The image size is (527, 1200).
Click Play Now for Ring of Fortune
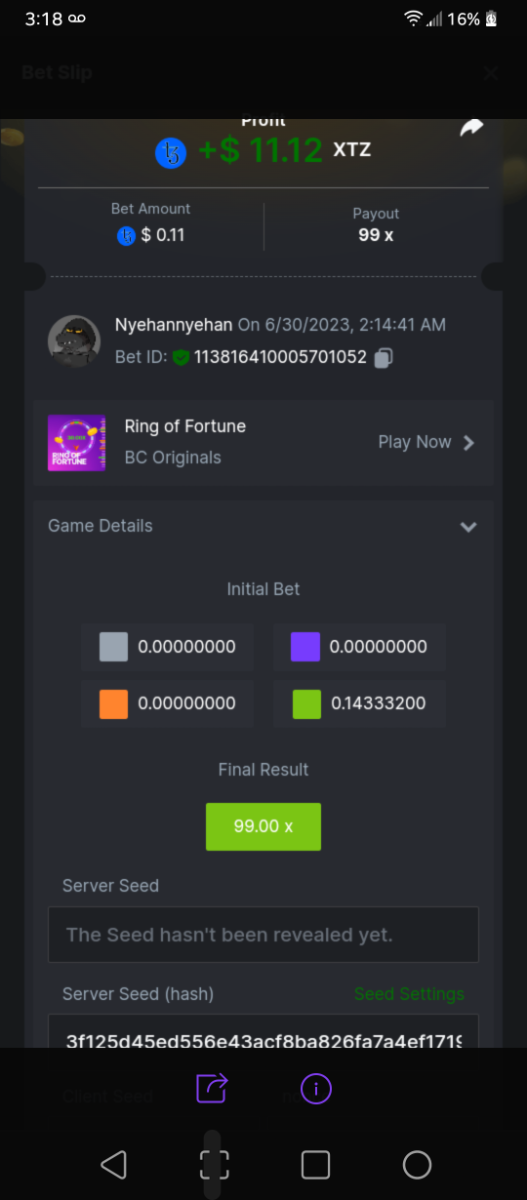414,442
